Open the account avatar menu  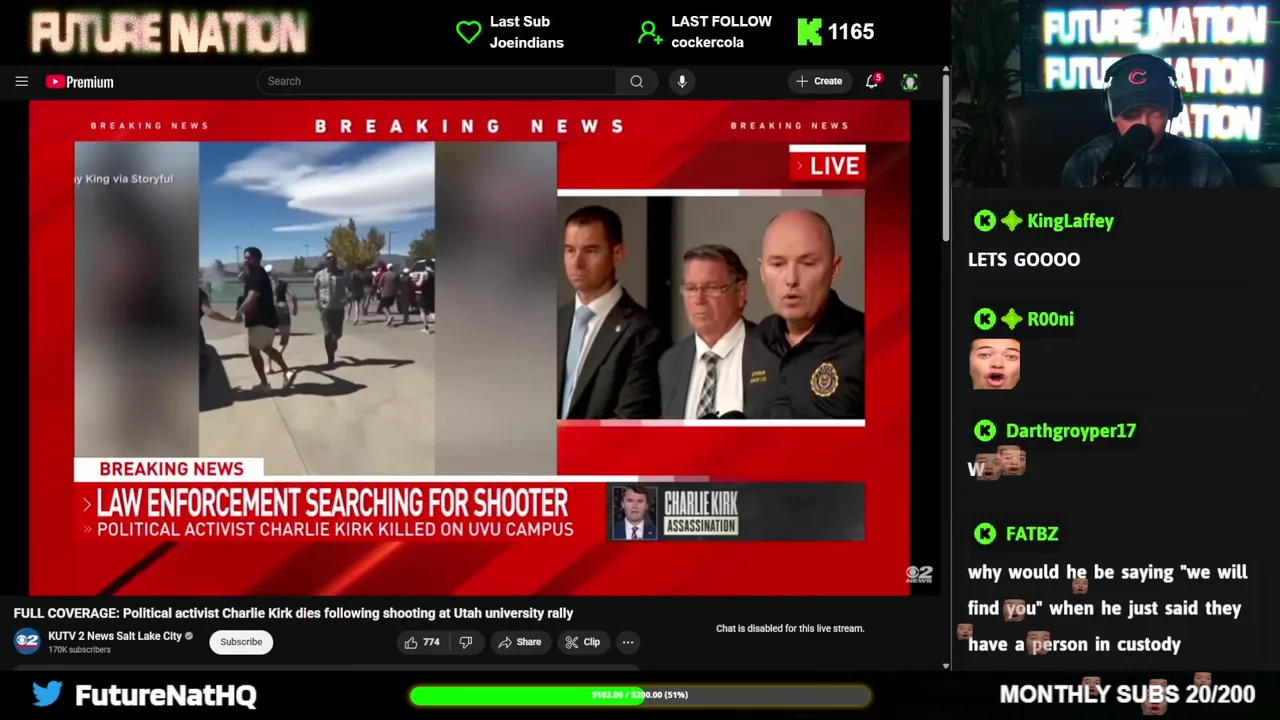tap(909, 82)
